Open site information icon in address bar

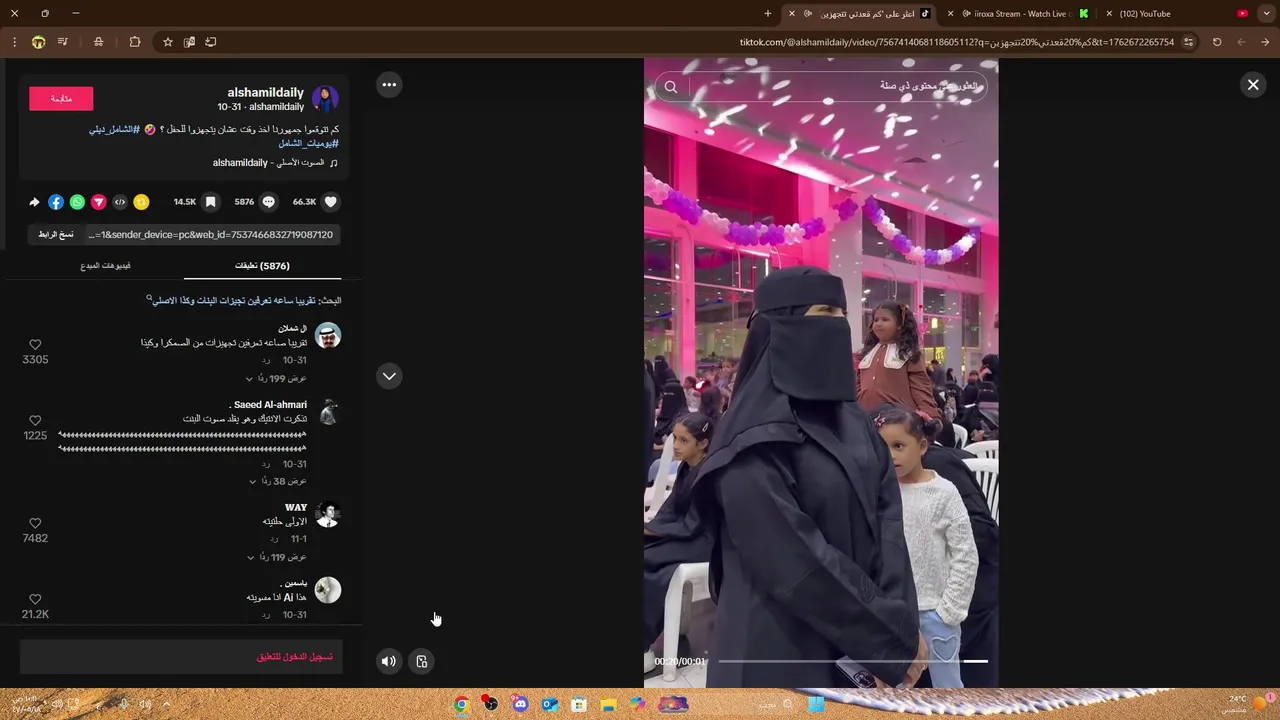[x=1188, y=42]
